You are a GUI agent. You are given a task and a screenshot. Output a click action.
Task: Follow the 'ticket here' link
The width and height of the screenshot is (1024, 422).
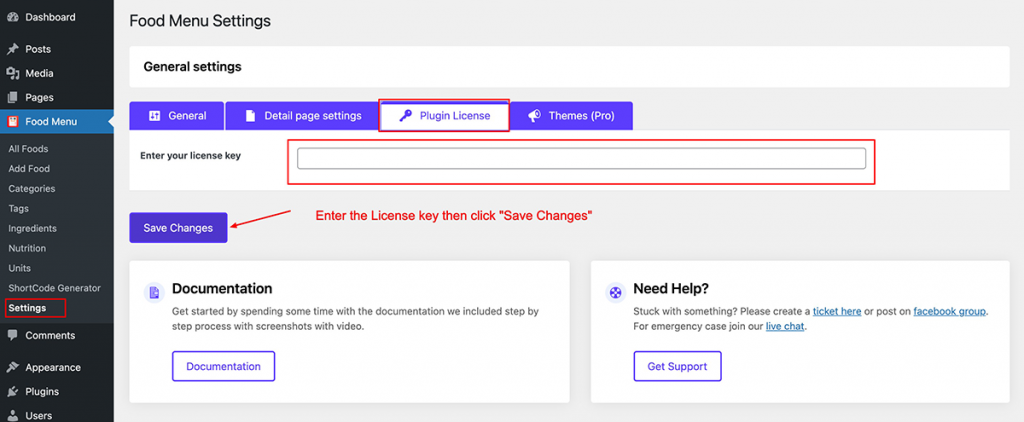pos(837,312)
